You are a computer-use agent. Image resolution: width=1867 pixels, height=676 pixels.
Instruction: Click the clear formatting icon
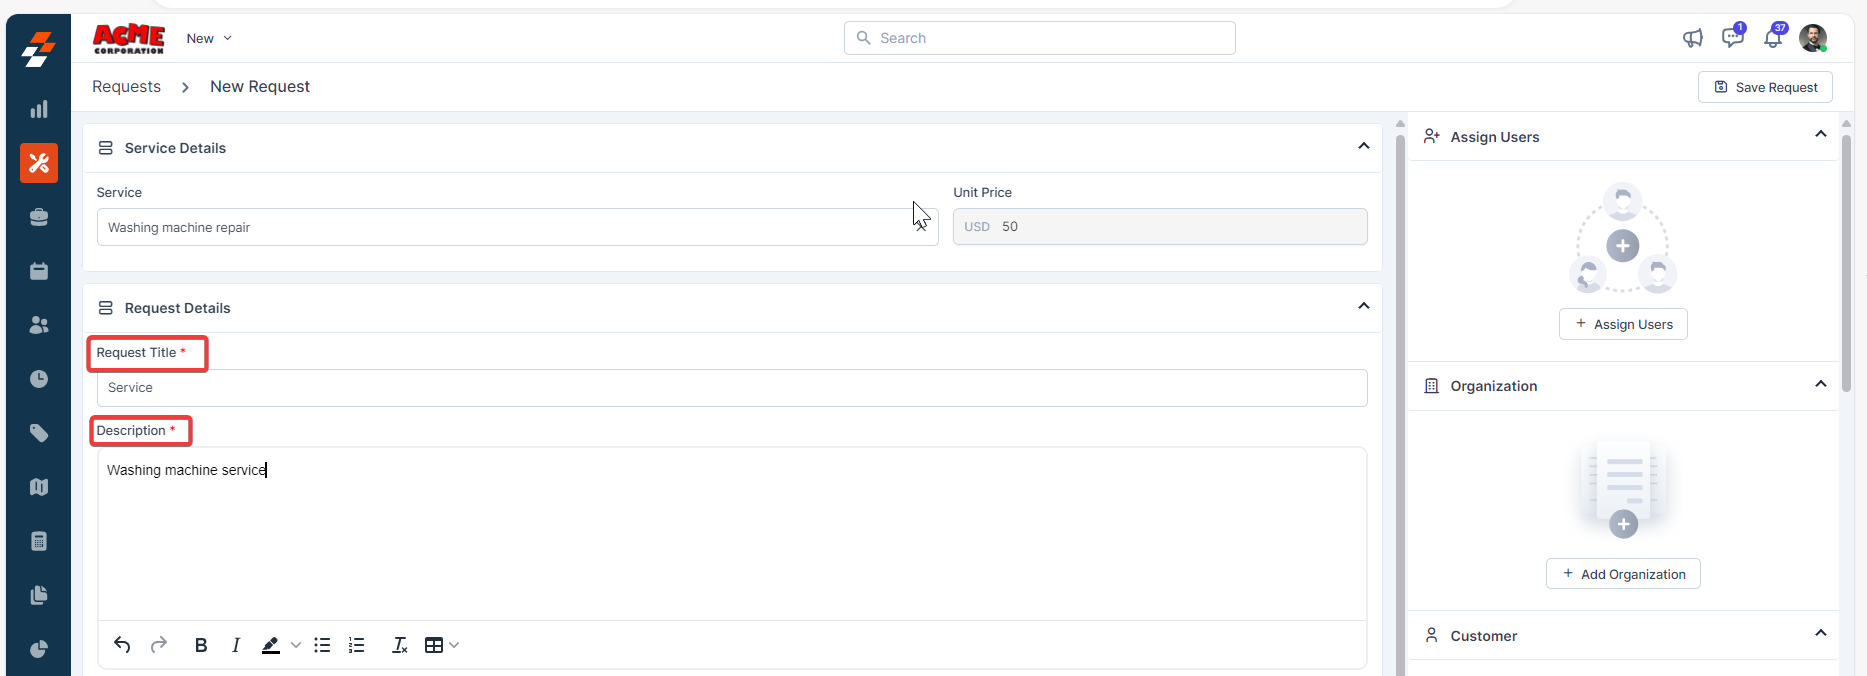(x=399, y=645)
